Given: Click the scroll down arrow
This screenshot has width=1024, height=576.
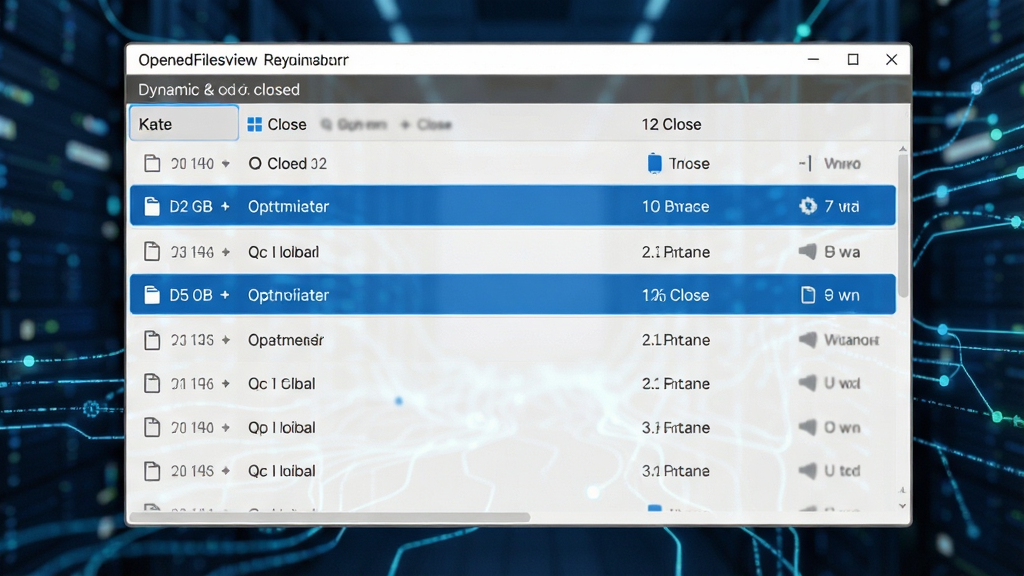Looking at the screenshot, I should (903, 505).
